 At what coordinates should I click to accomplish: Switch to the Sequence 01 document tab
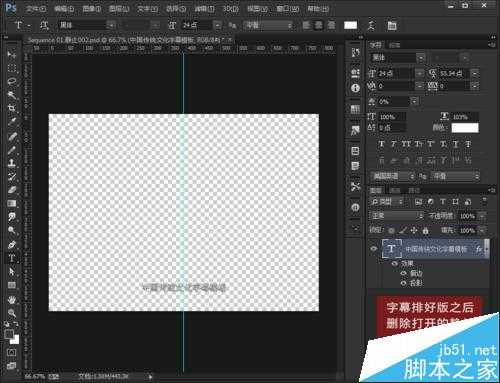[x=128, y=40]
